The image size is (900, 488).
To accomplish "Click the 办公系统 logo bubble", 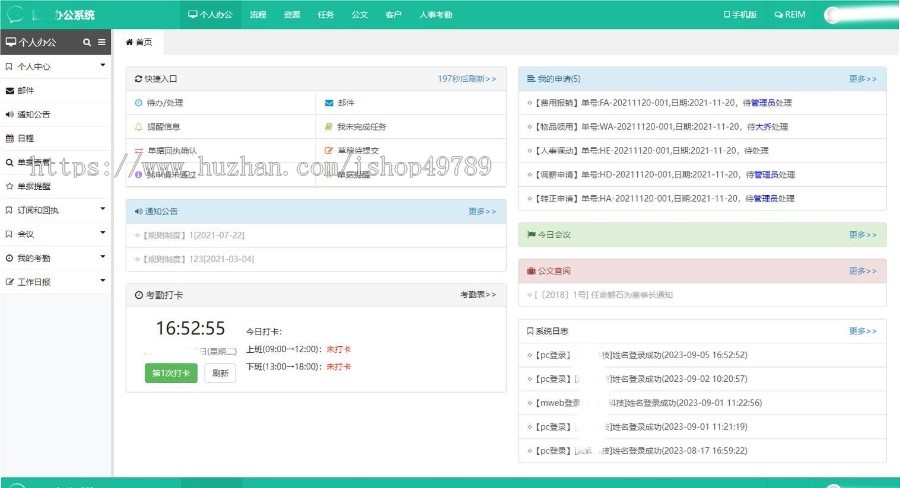I will [x=15, y=14].
